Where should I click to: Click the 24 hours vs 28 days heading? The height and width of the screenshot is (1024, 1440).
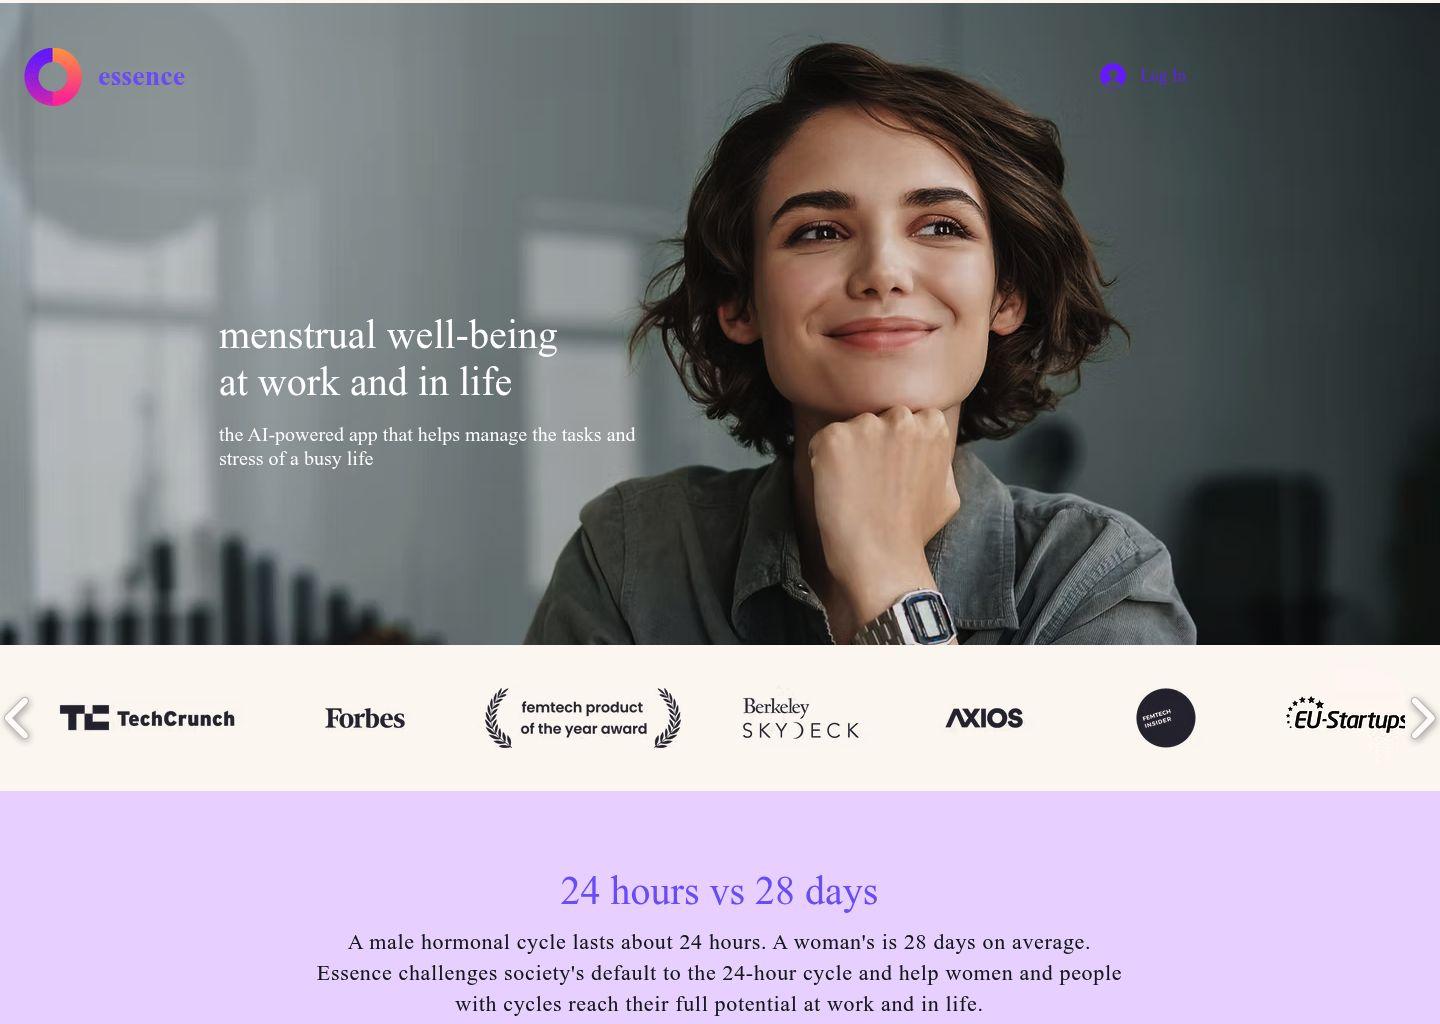point(719,890)
